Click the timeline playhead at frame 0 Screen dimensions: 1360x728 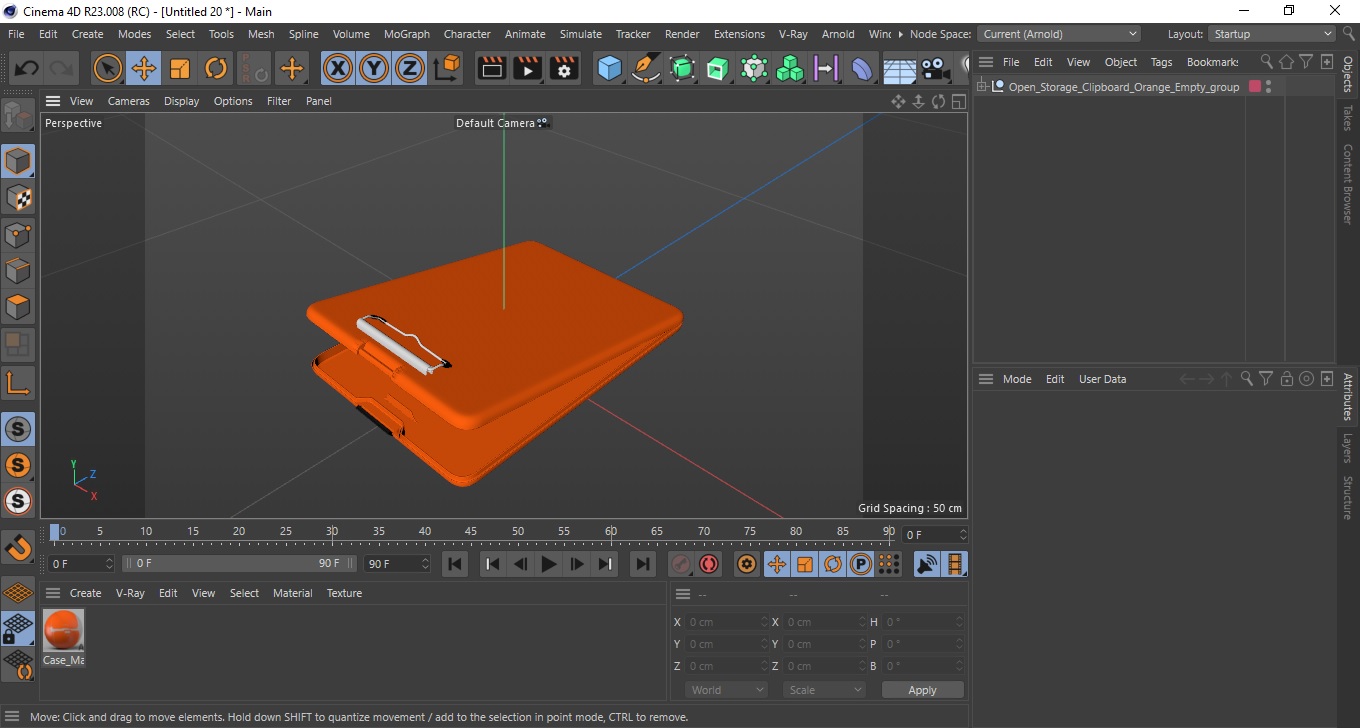click(55, 531)
